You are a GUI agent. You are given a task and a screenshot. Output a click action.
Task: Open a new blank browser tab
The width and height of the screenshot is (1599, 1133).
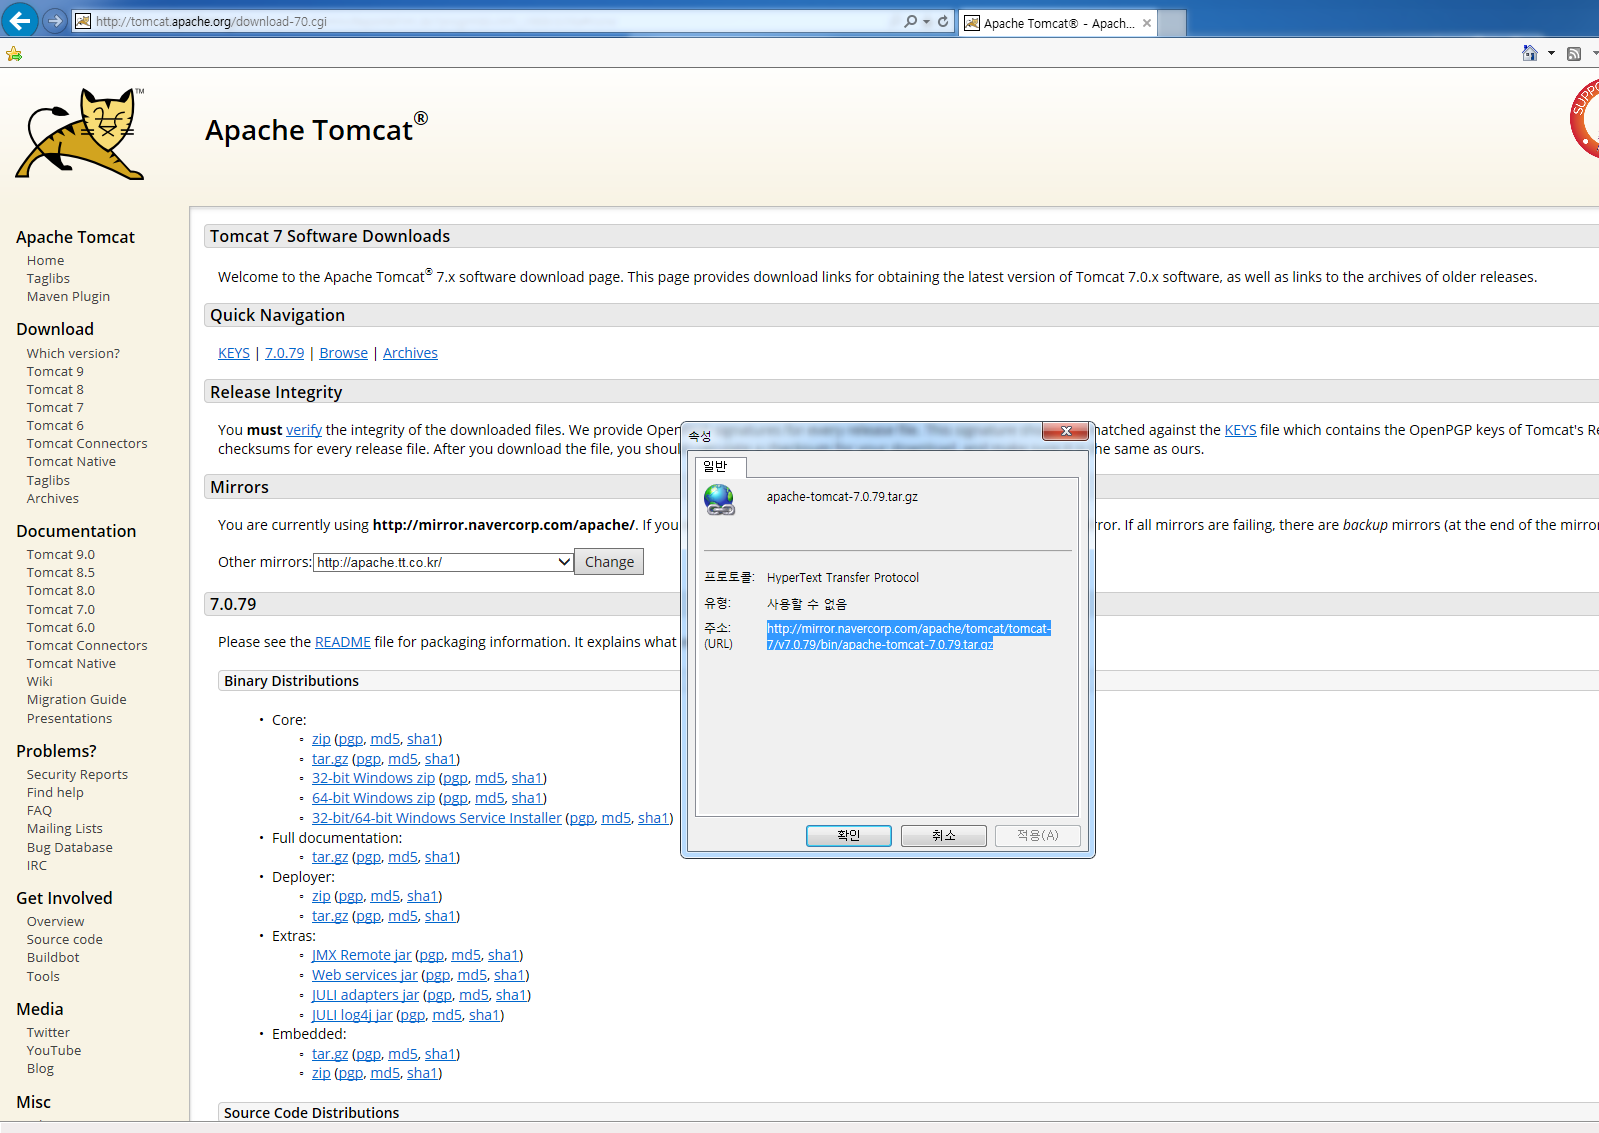click(1172, 23)
